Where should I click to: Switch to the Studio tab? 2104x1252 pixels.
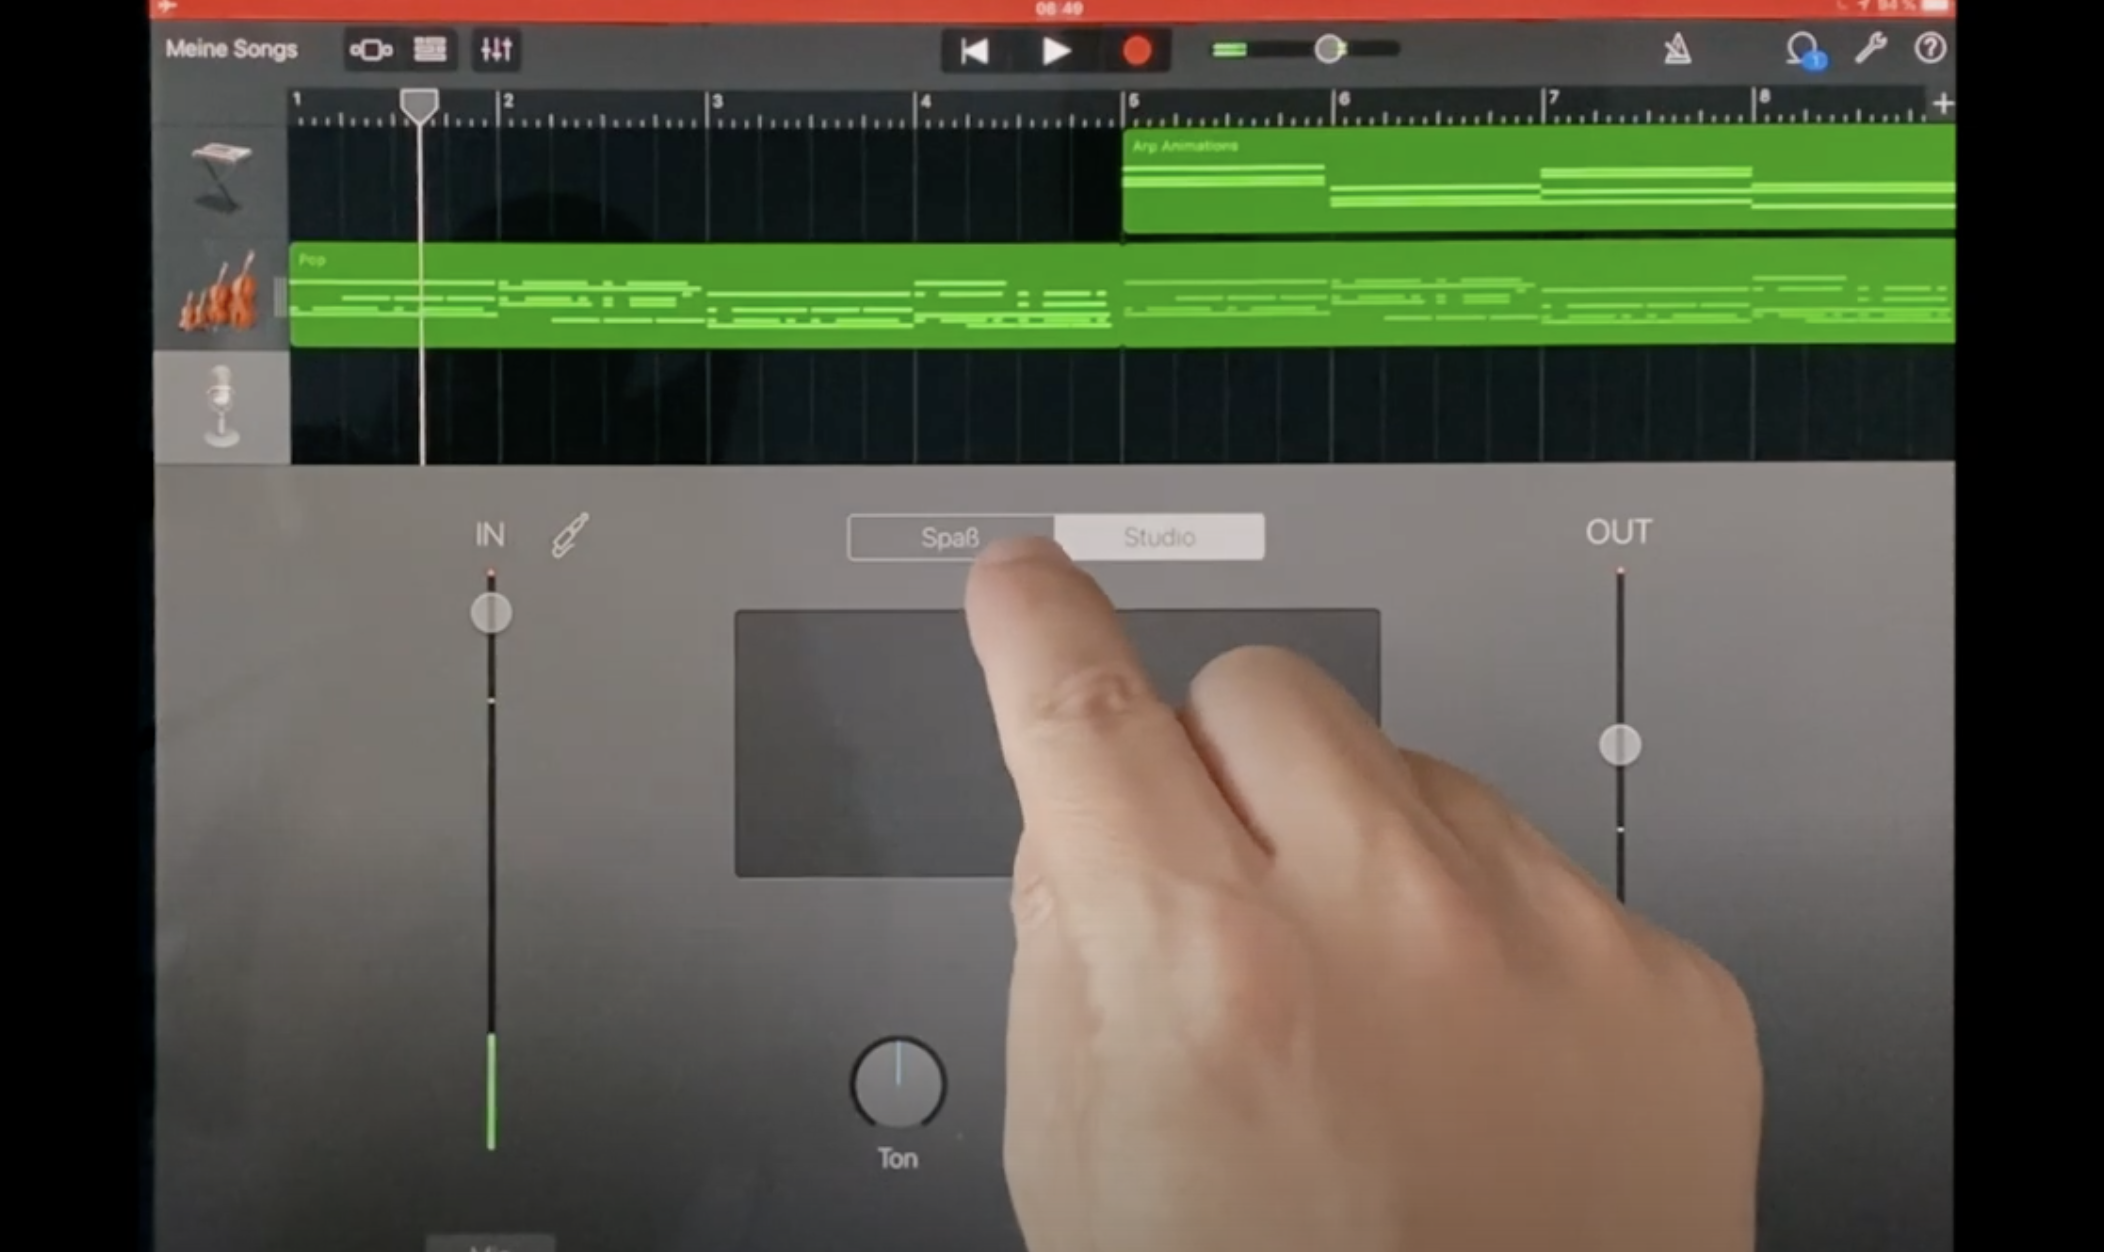[1159, 537]
